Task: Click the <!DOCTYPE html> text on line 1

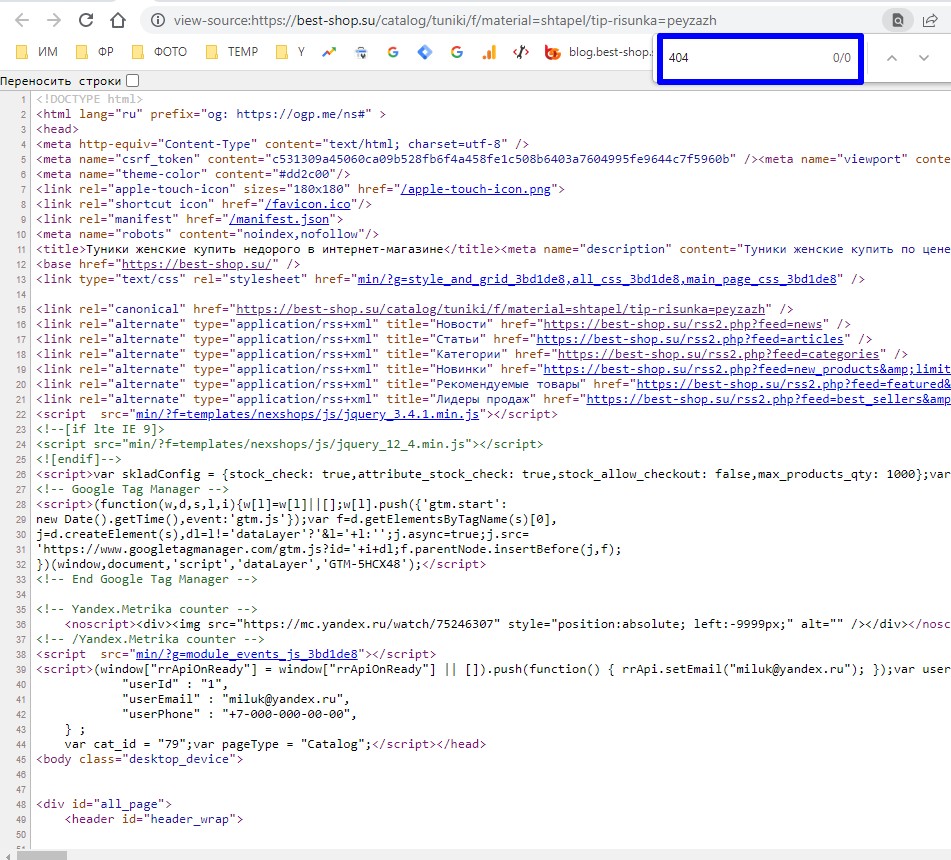Action: click(x=90, y=99)
